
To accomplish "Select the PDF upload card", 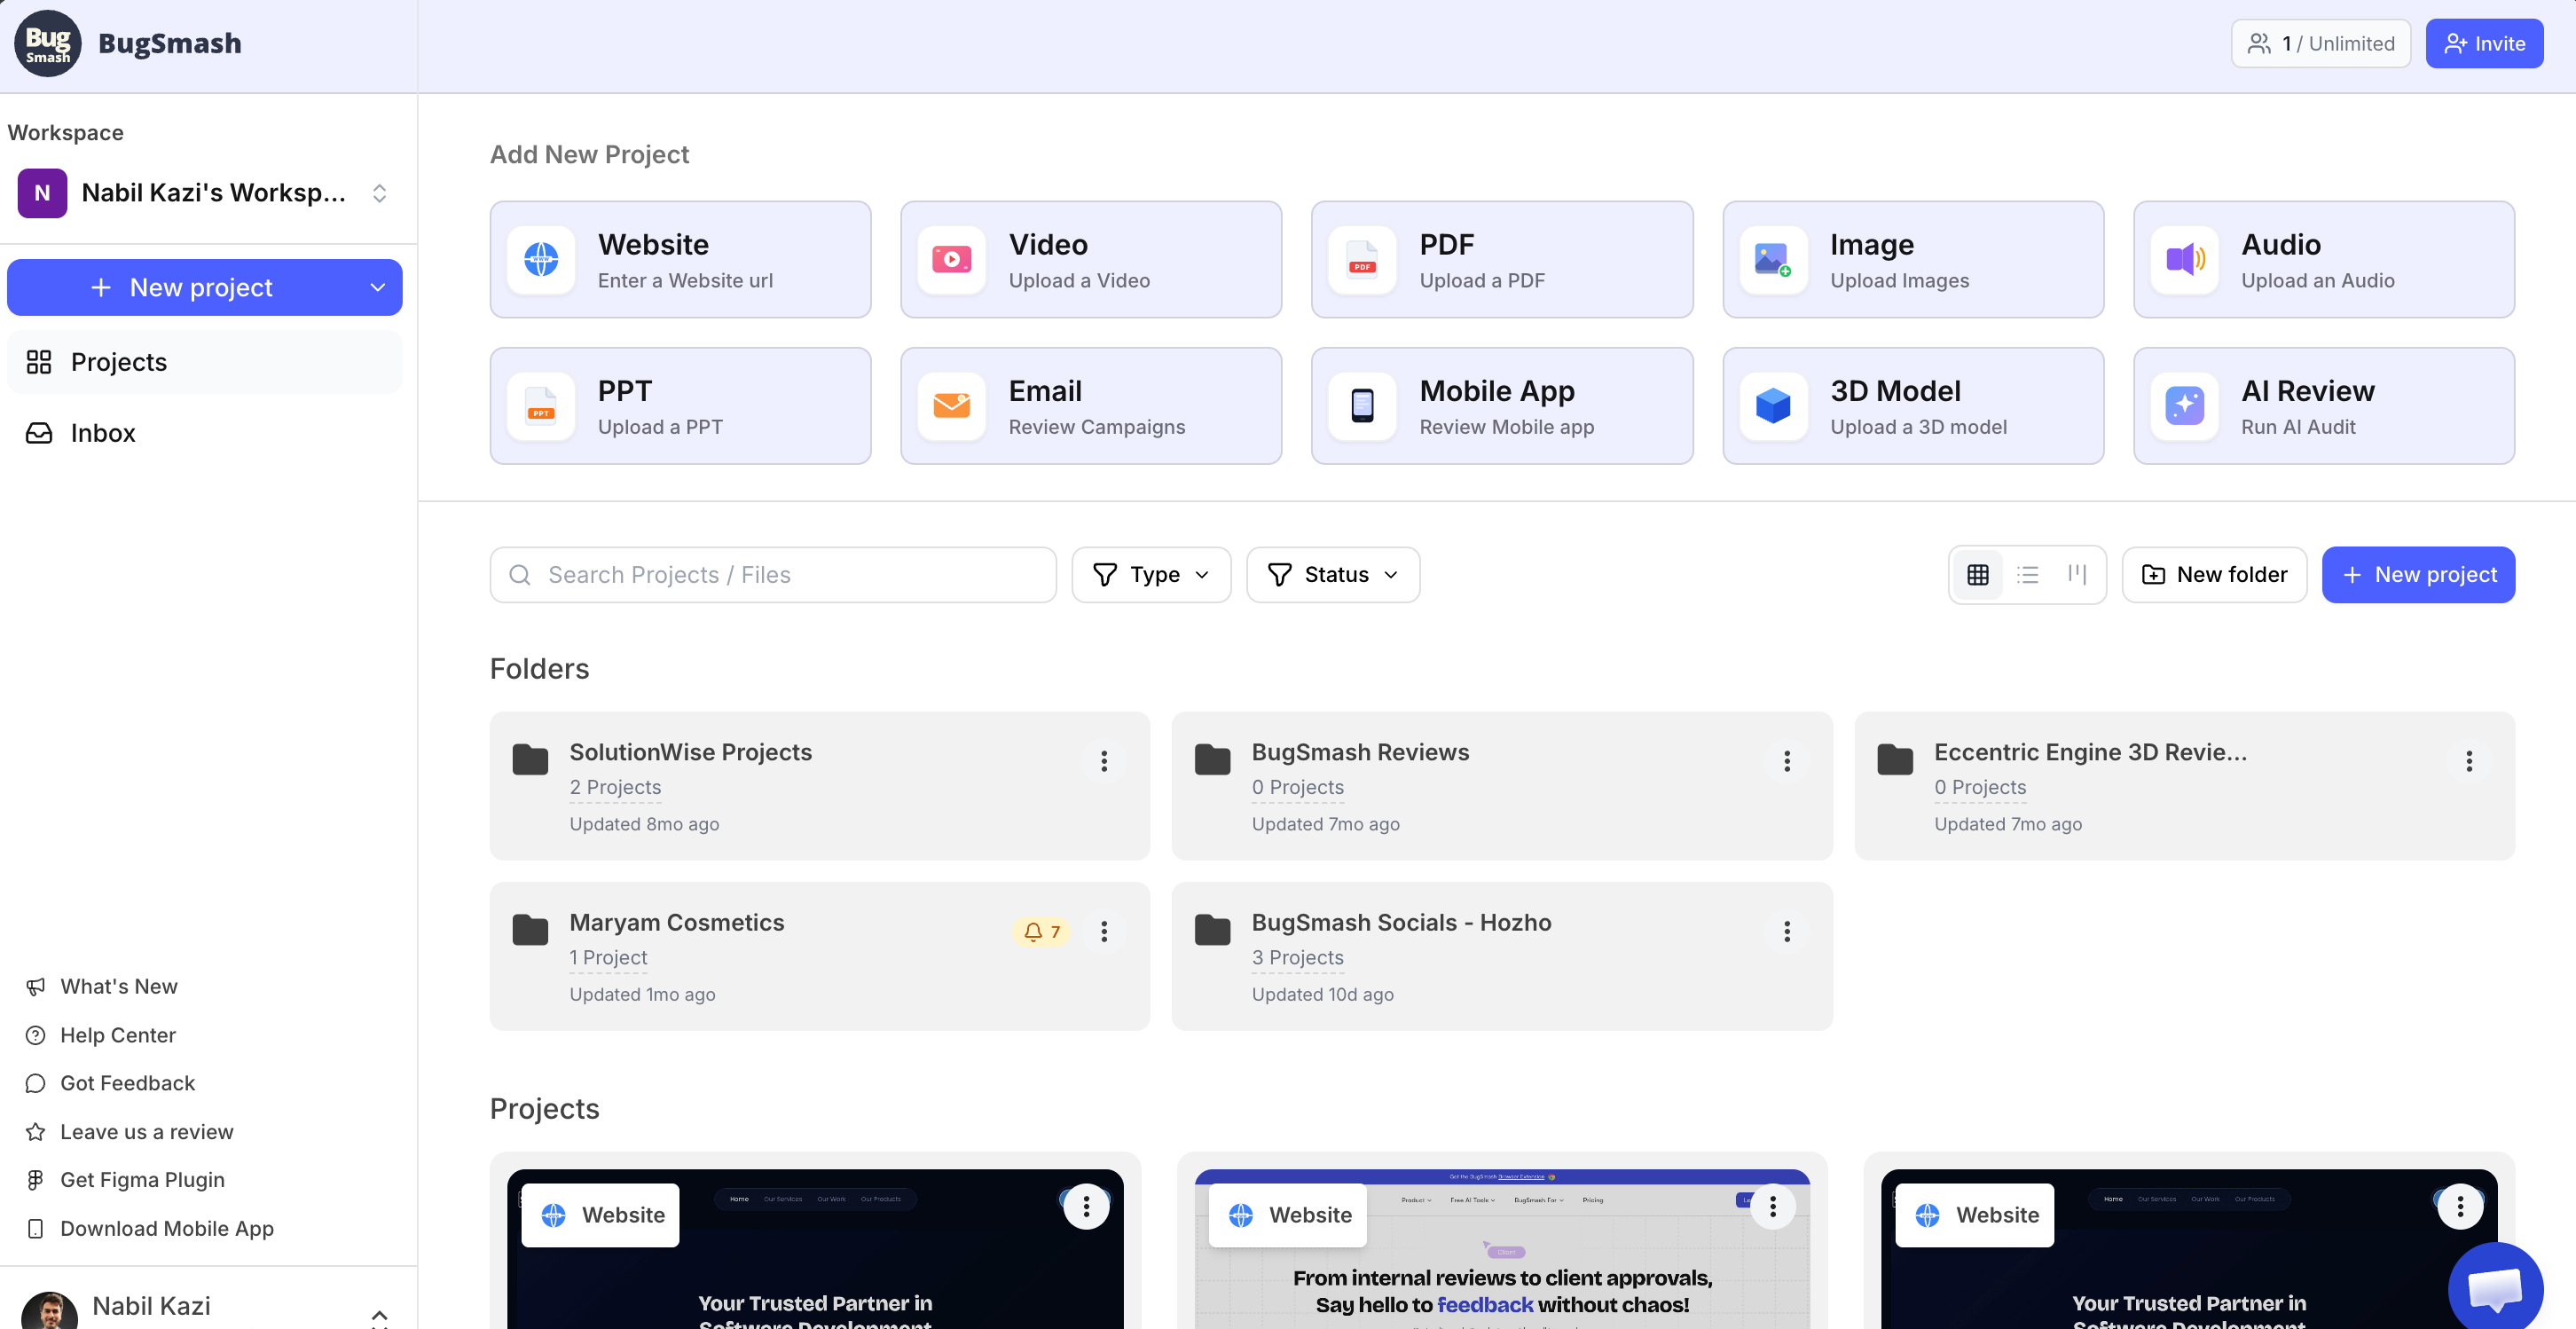I will (x=1502, y=260).
